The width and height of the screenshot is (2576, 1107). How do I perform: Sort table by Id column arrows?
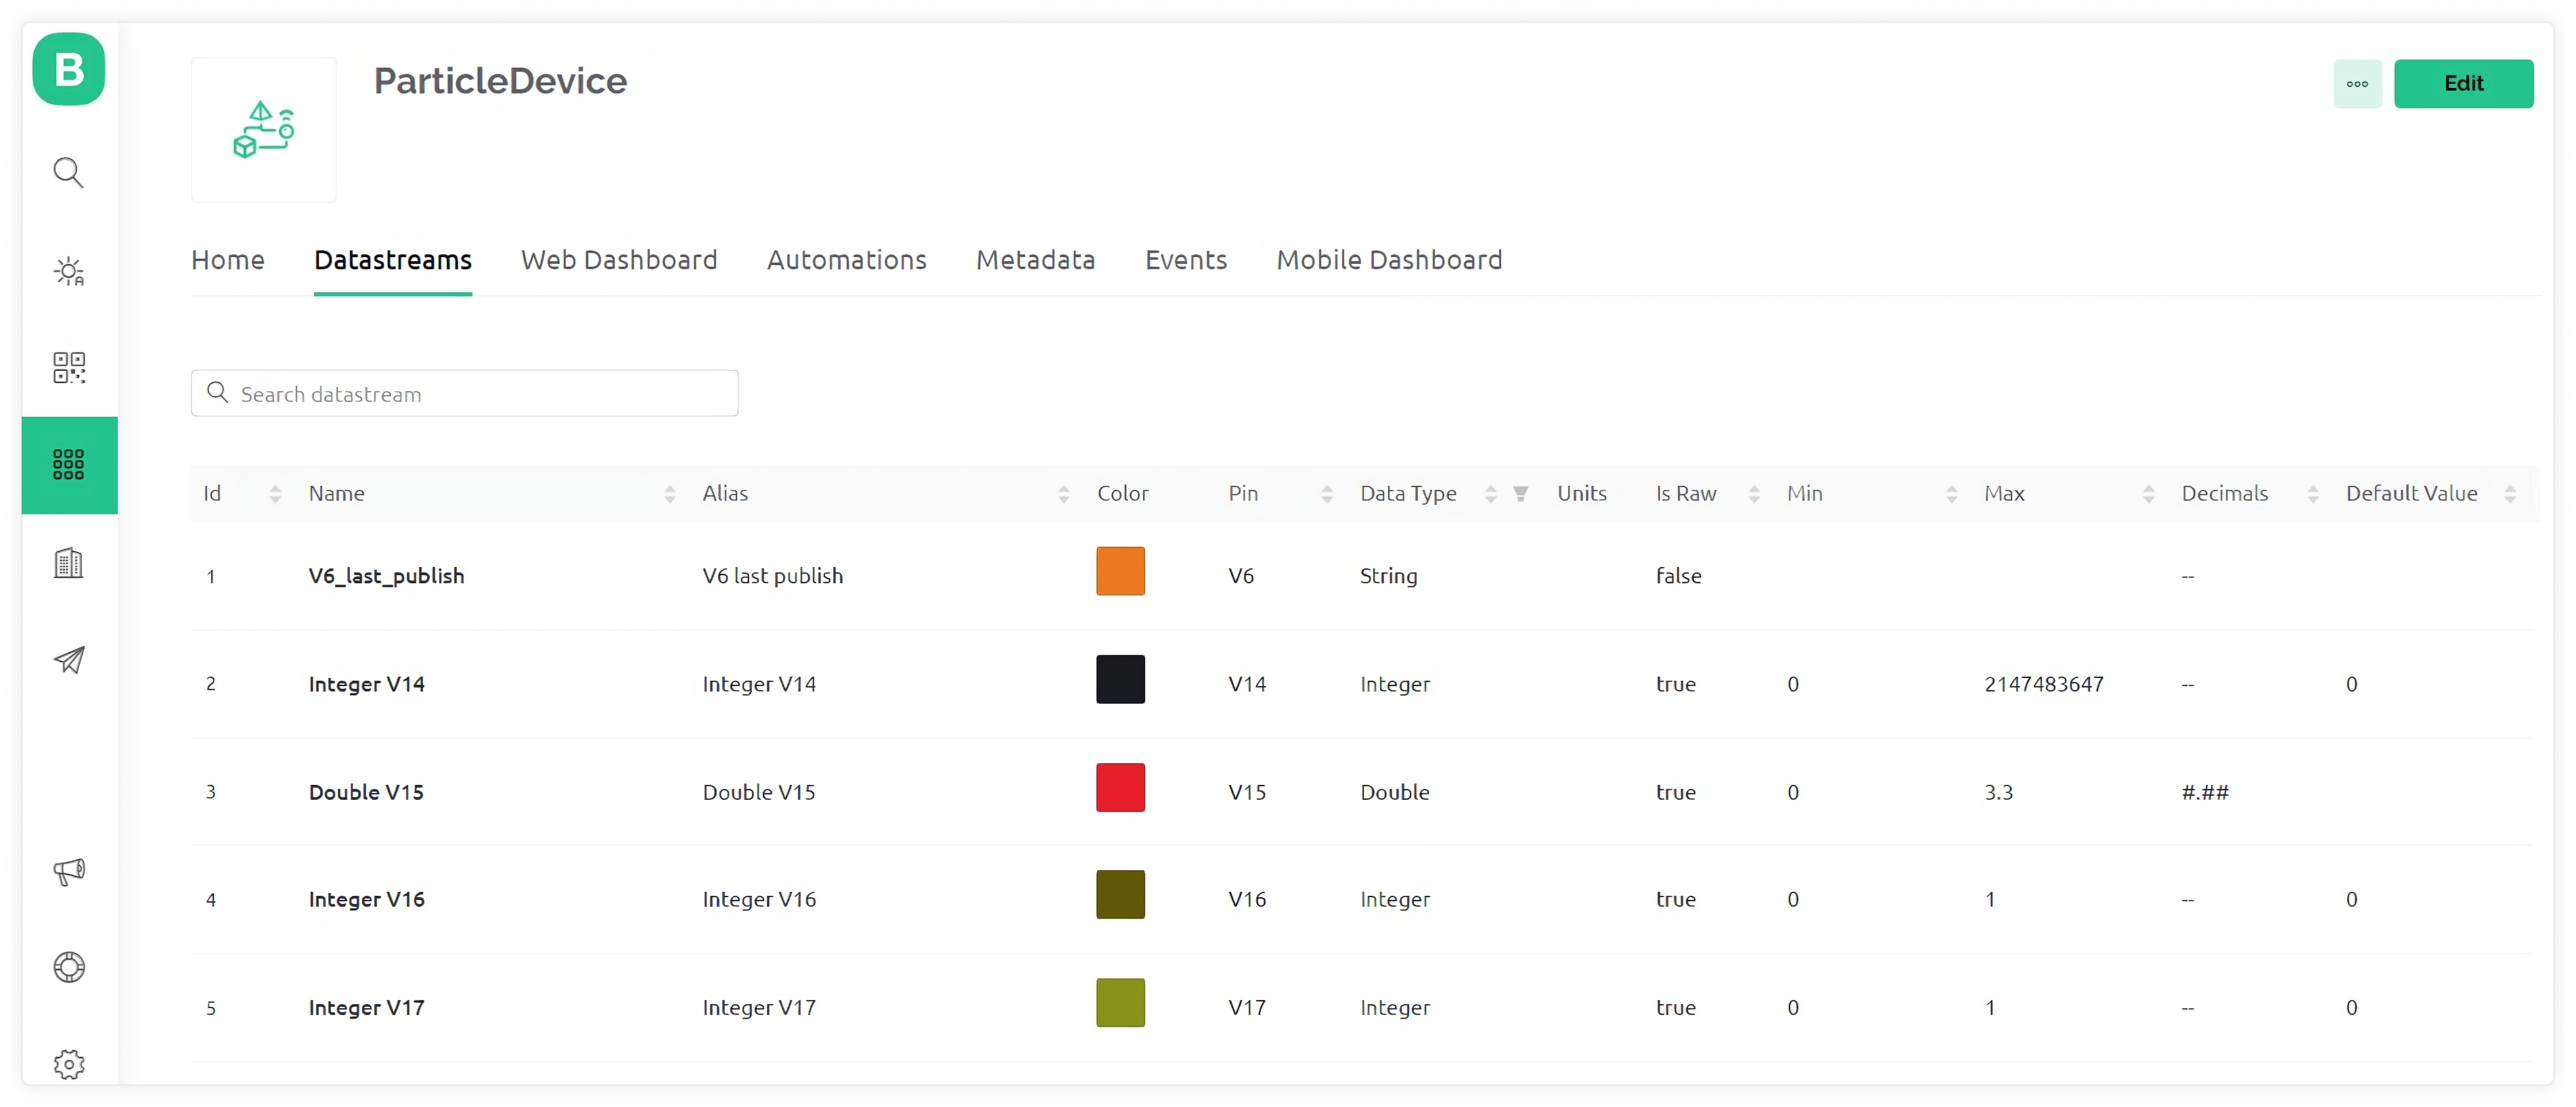(x=275, y=493)
